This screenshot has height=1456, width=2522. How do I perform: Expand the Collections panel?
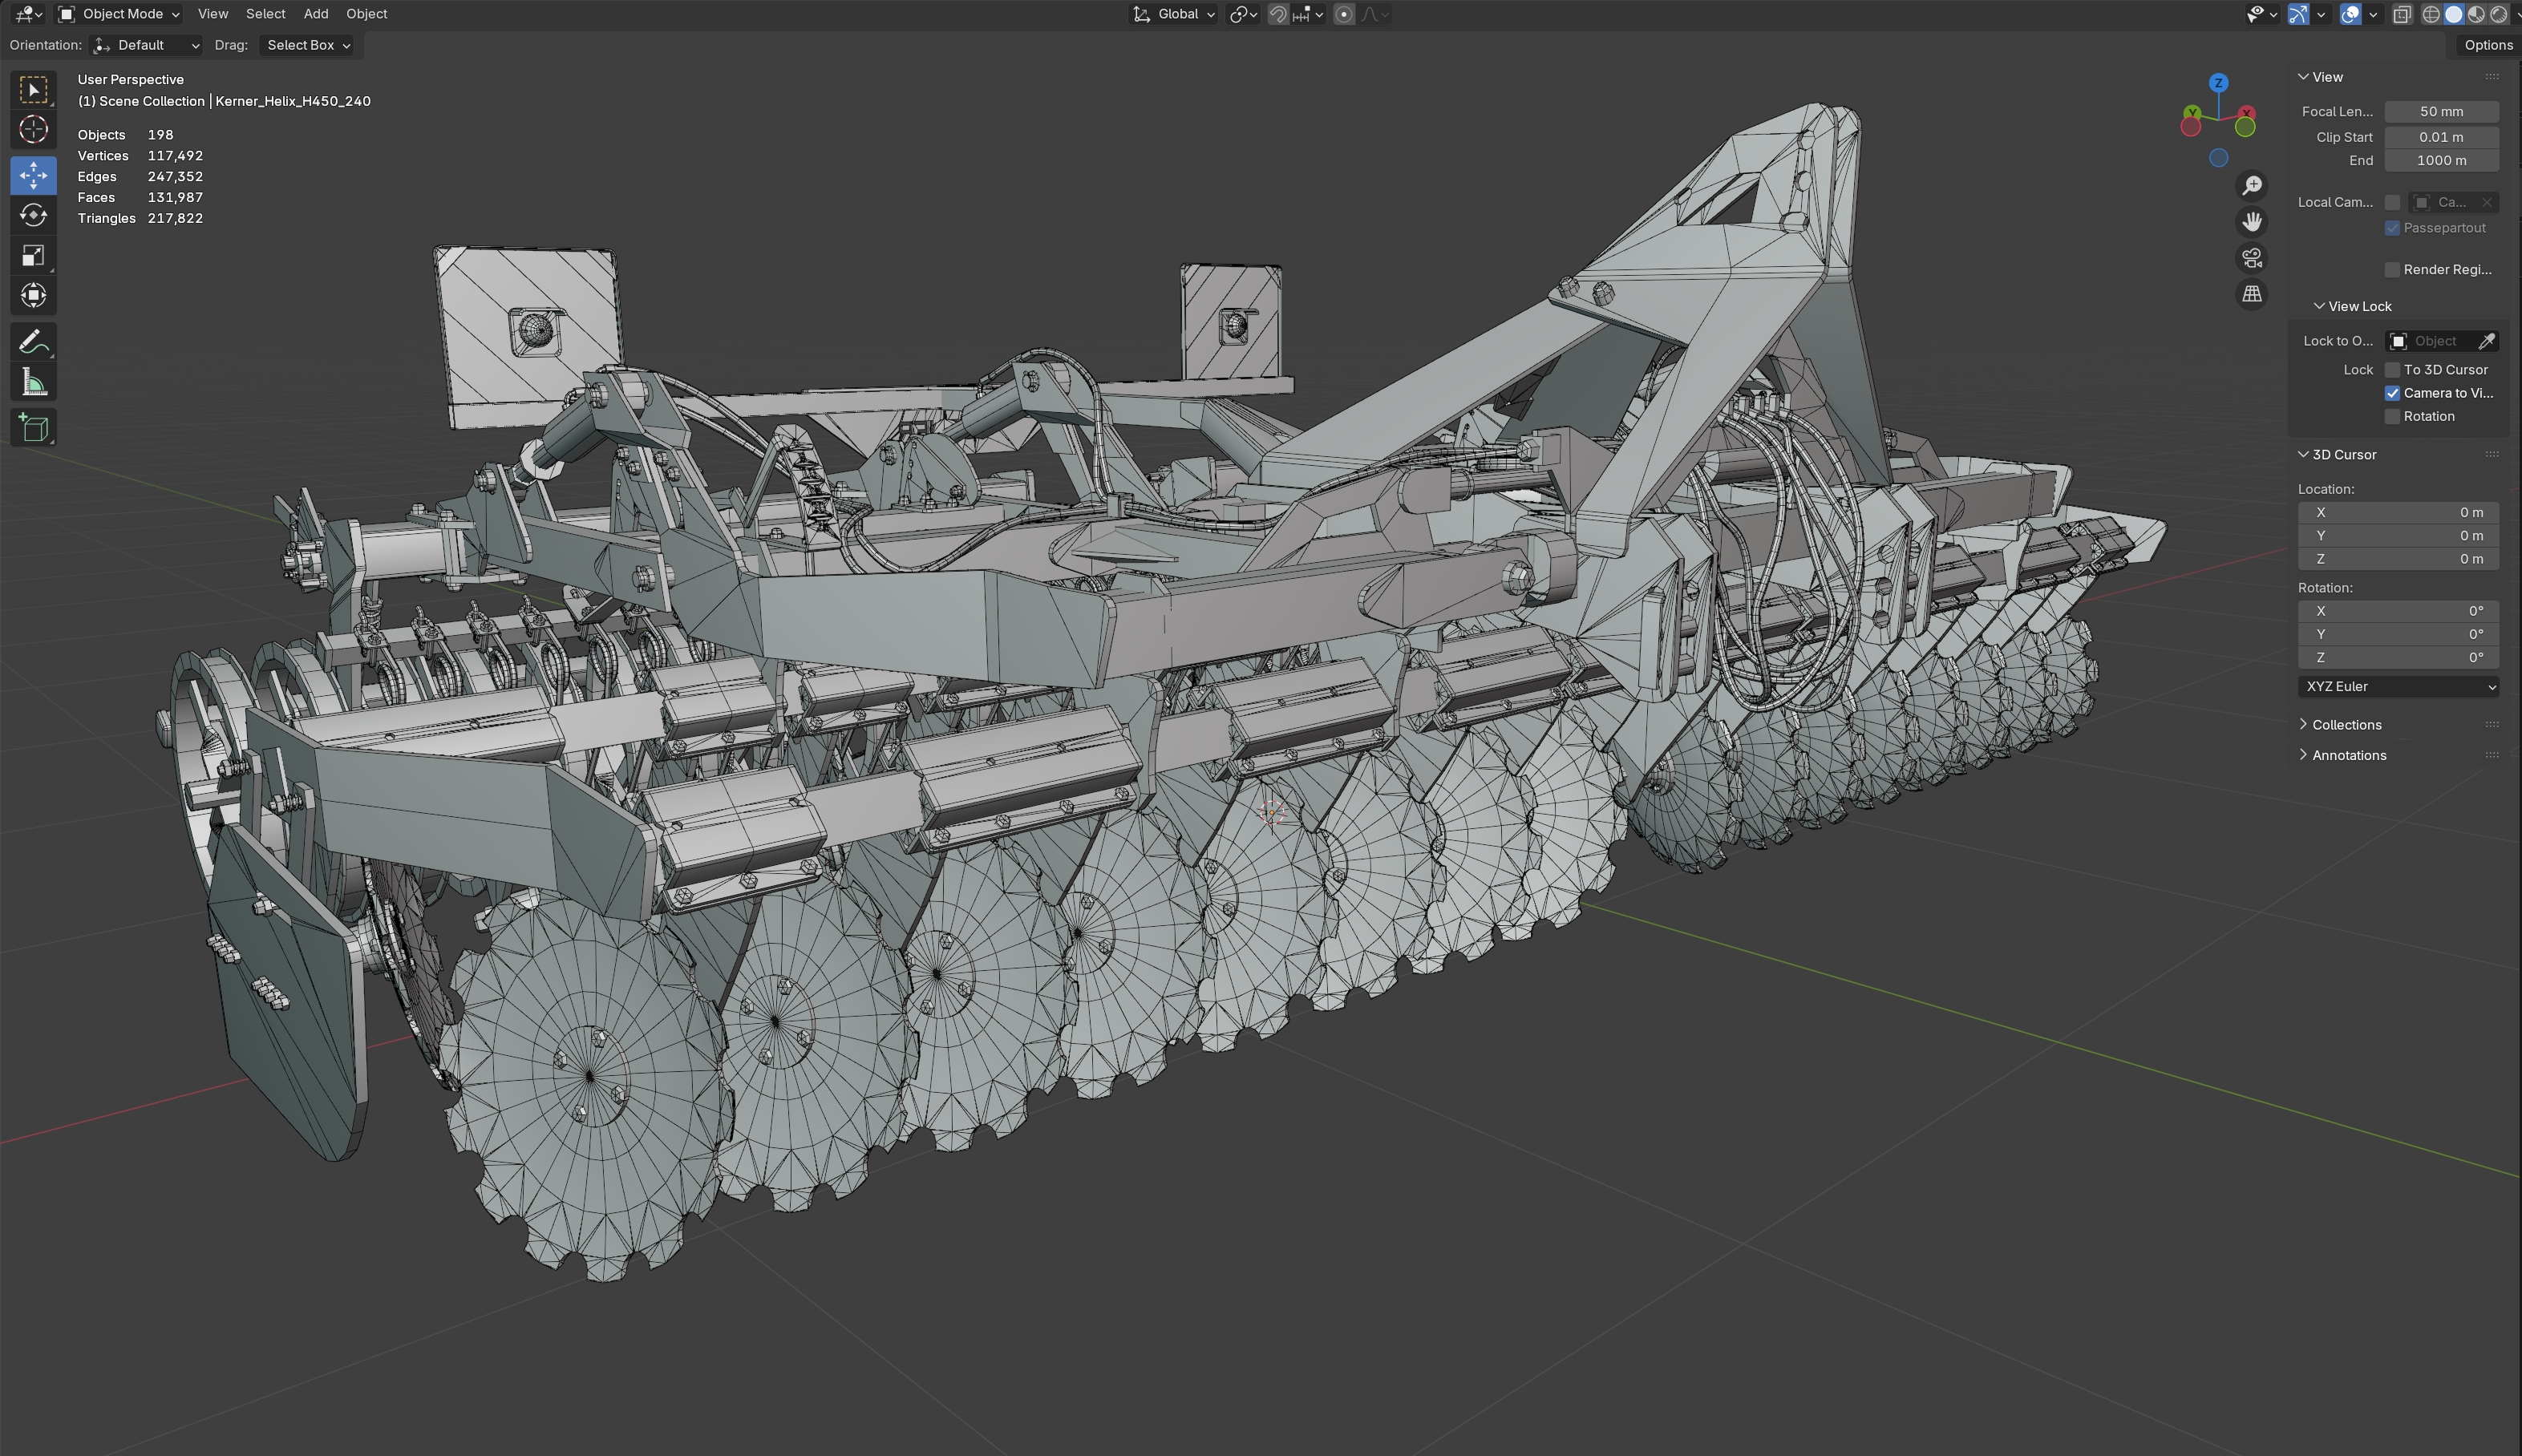[2346, 725]
